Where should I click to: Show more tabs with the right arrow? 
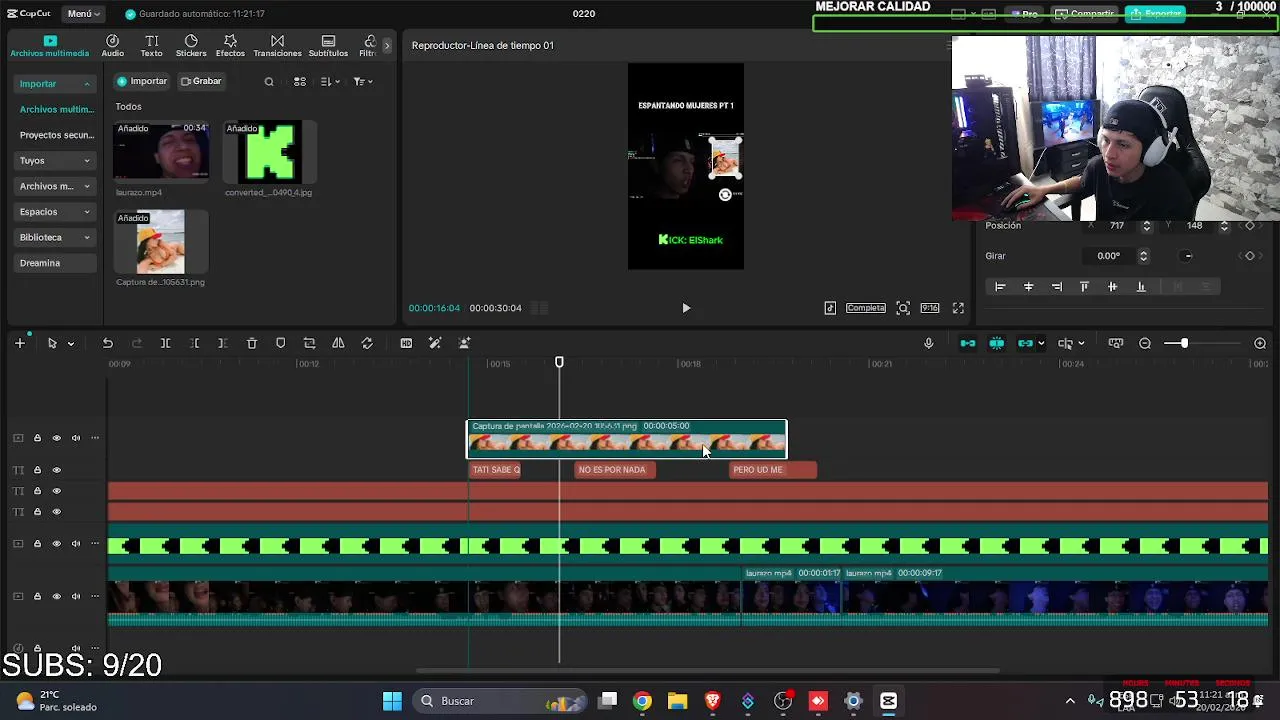pos(387,45)
